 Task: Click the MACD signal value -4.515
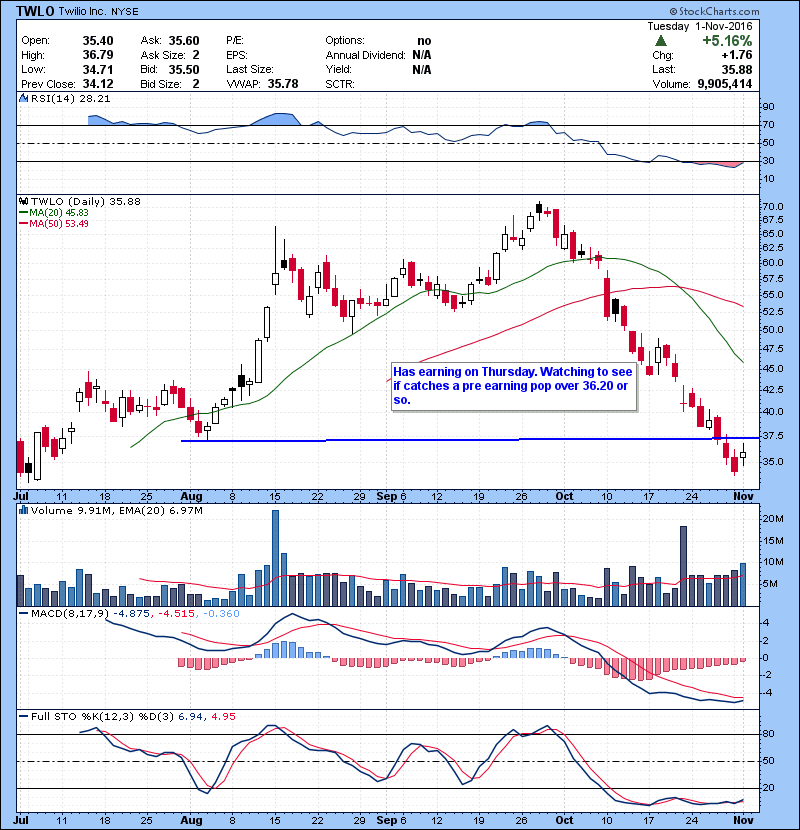(175, 614)
